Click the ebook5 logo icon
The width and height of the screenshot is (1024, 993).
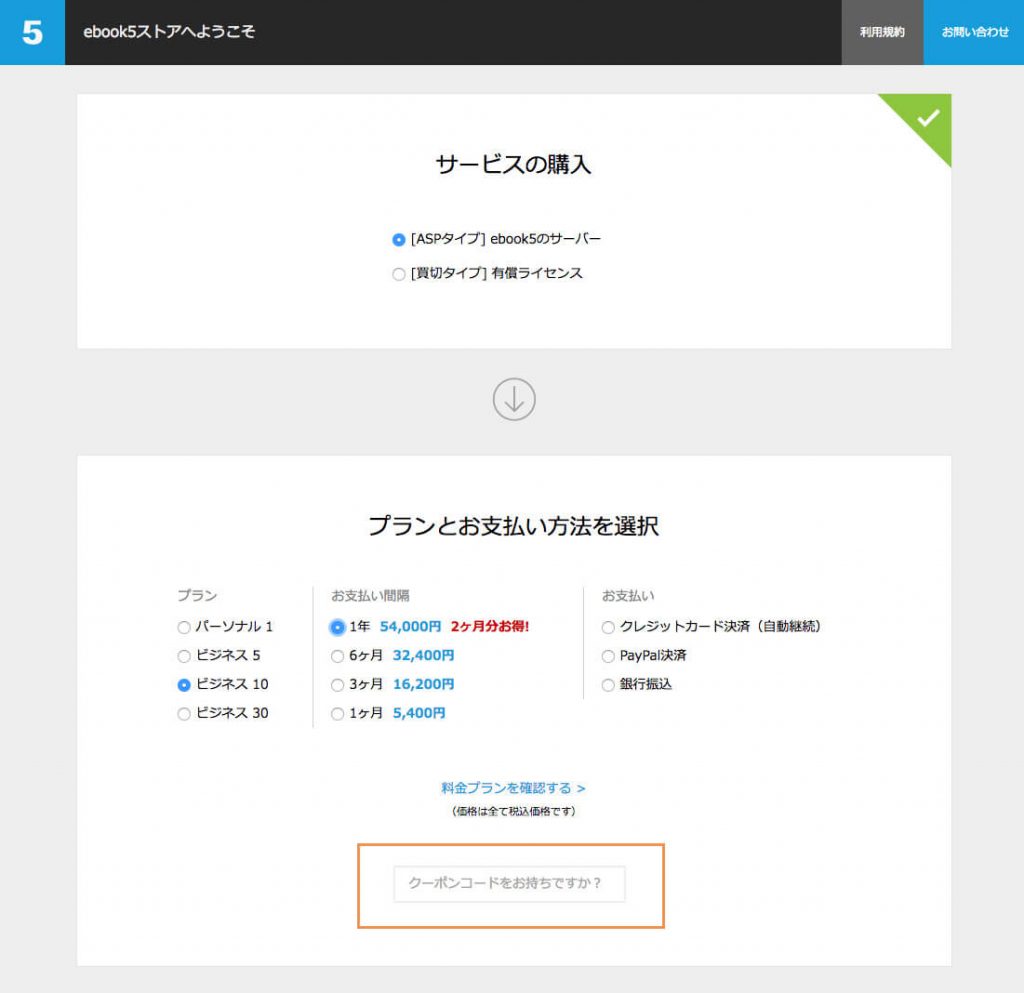(32, 32)
